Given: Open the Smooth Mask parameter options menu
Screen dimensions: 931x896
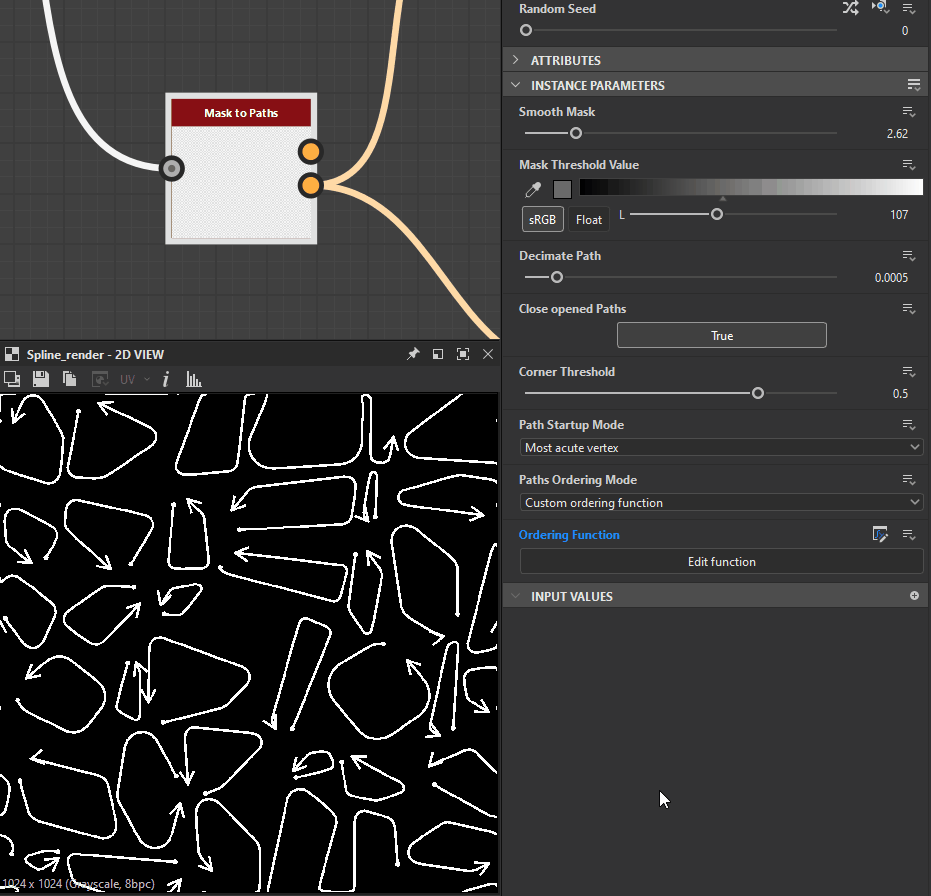Looking at the screenshot, I should tap(908, 112).
